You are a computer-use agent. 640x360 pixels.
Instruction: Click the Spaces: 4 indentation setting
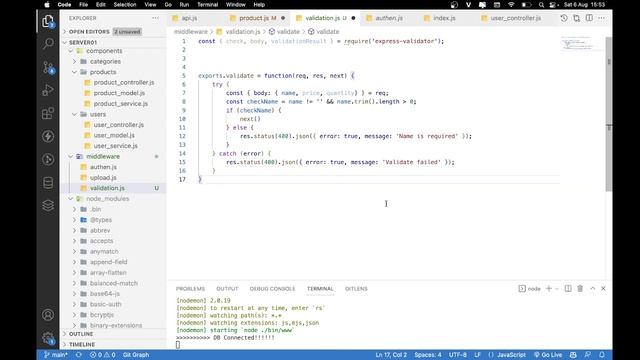(x=428, y=355)
